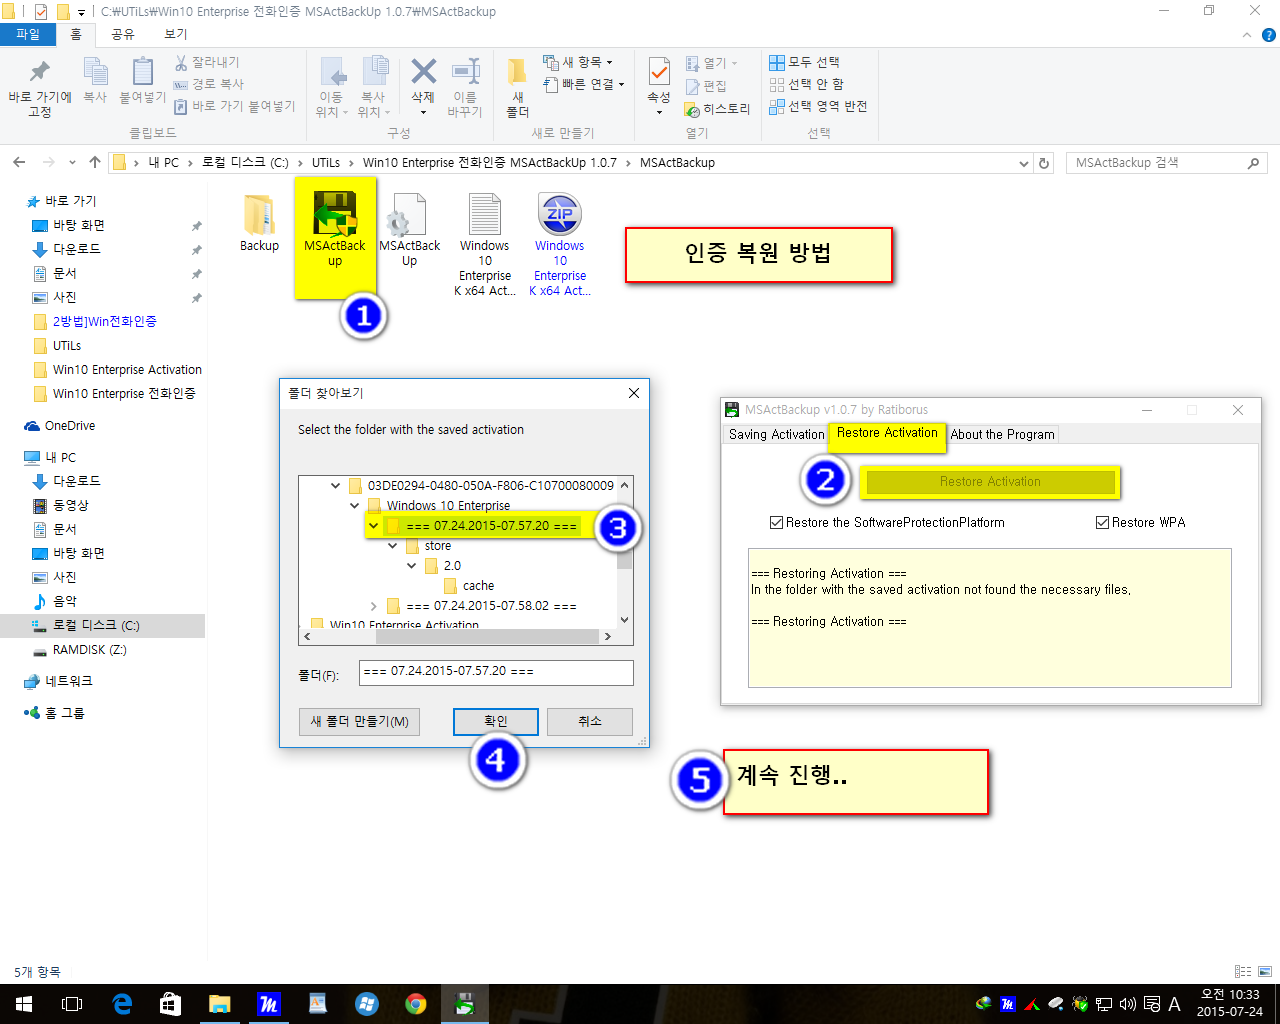Viewport: 1280px width, 1024px height.
Task: Switch to large icons view in status bar
Action: tap(1265, 971)
